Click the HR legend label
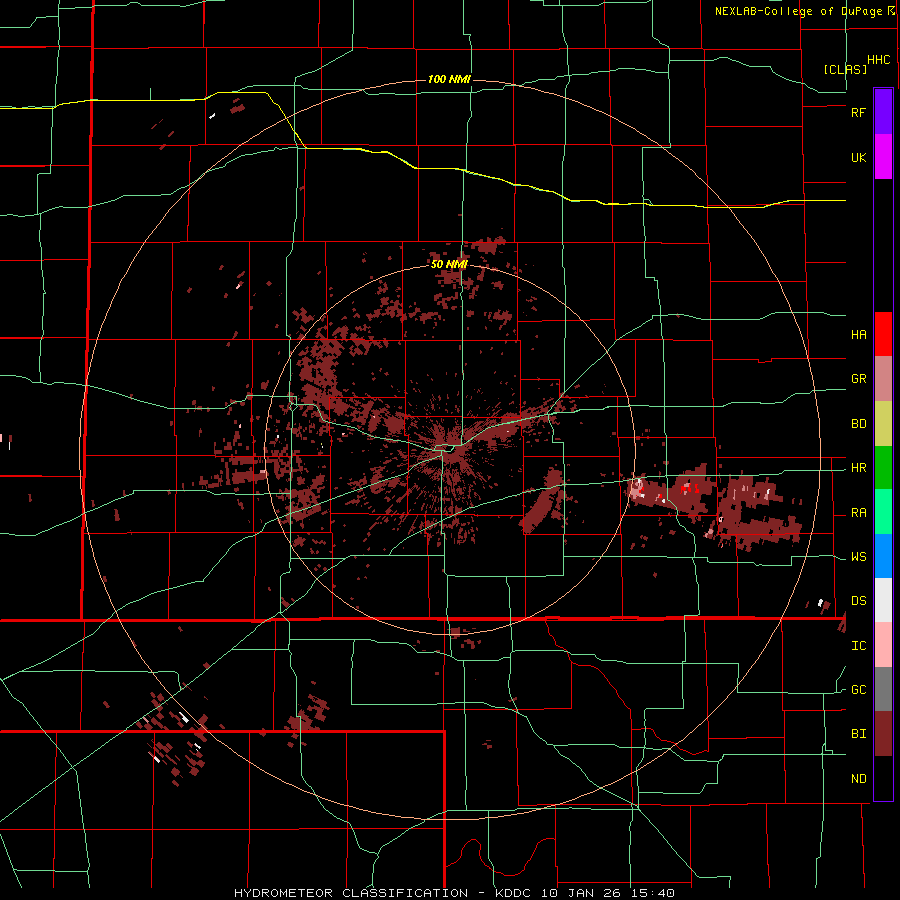This screenshot has width=900, height=900. pos(858,468)
